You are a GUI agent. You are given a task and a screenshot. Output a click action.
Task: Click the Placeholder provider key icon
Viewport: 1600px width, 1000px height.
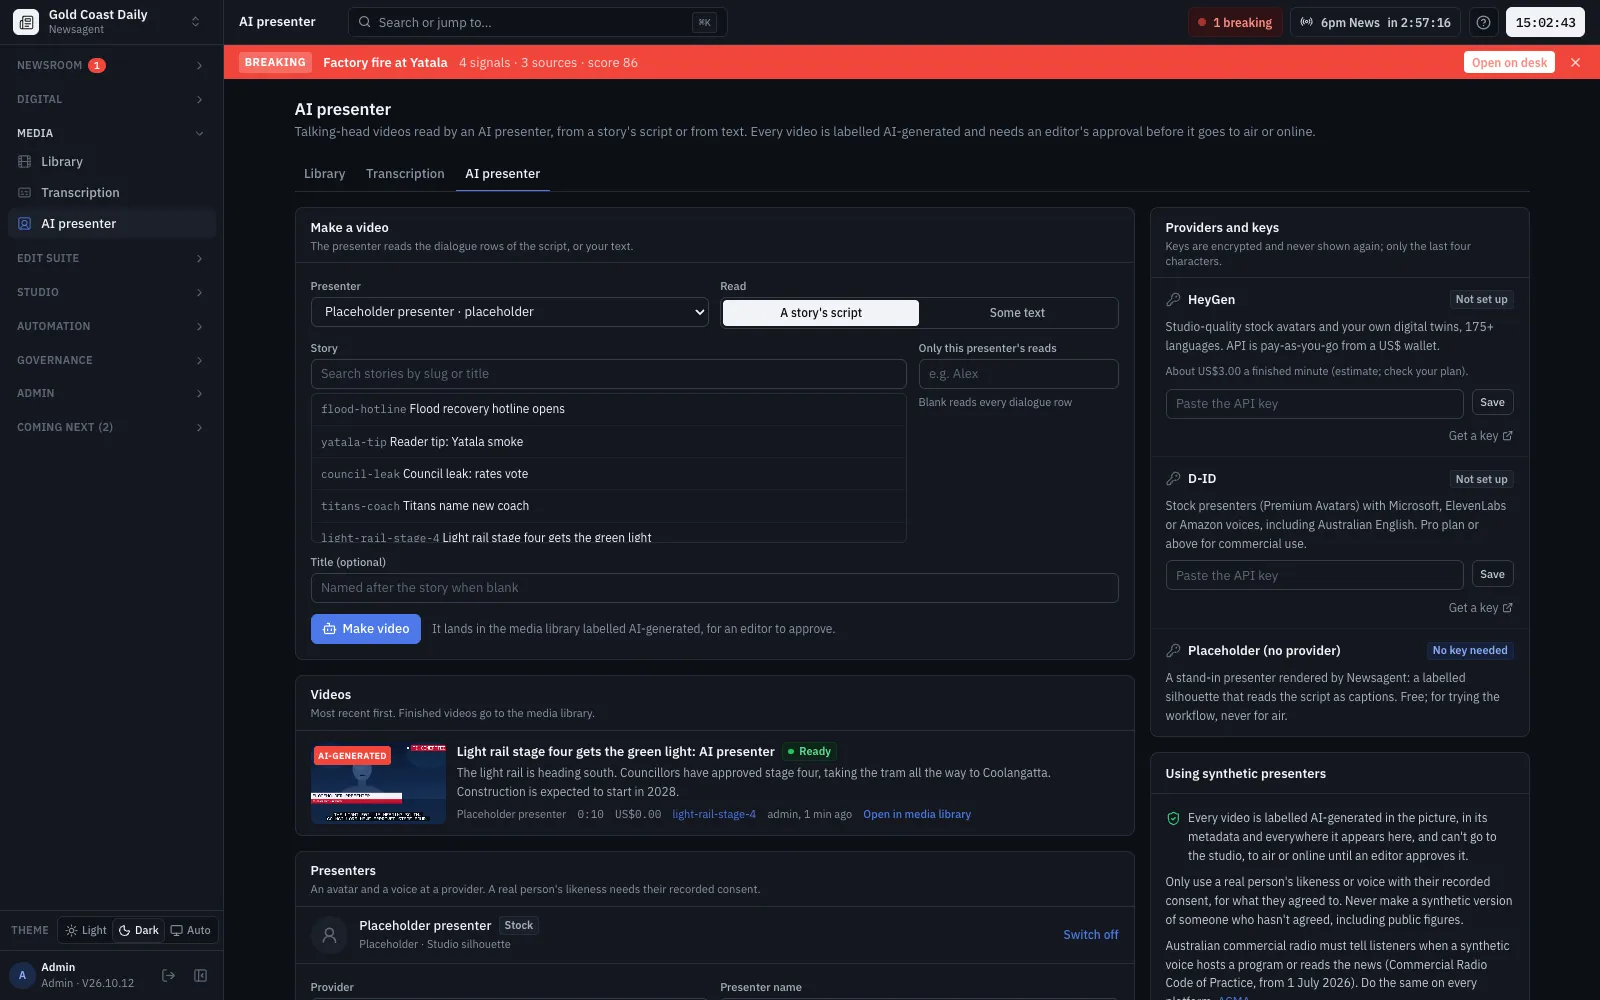point(1173,650)
